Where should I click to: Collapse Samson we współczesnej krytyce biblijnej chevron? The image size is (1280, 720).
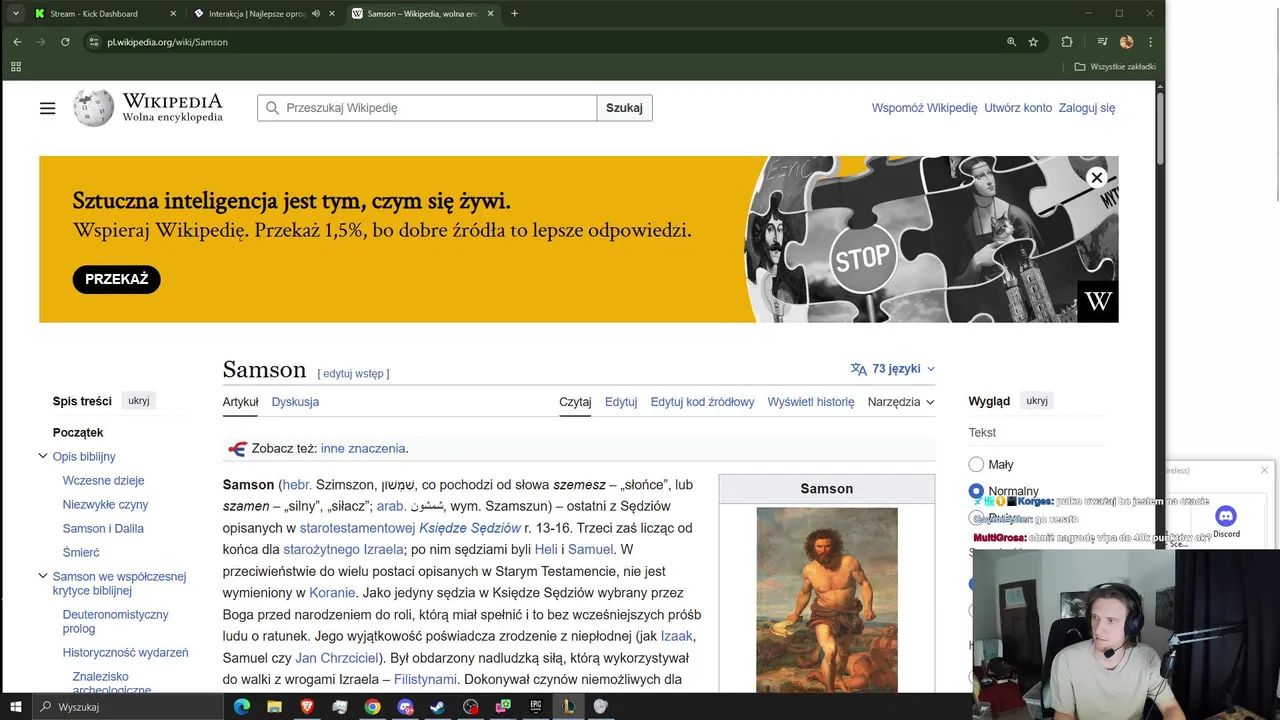click(x=43, y=576)
